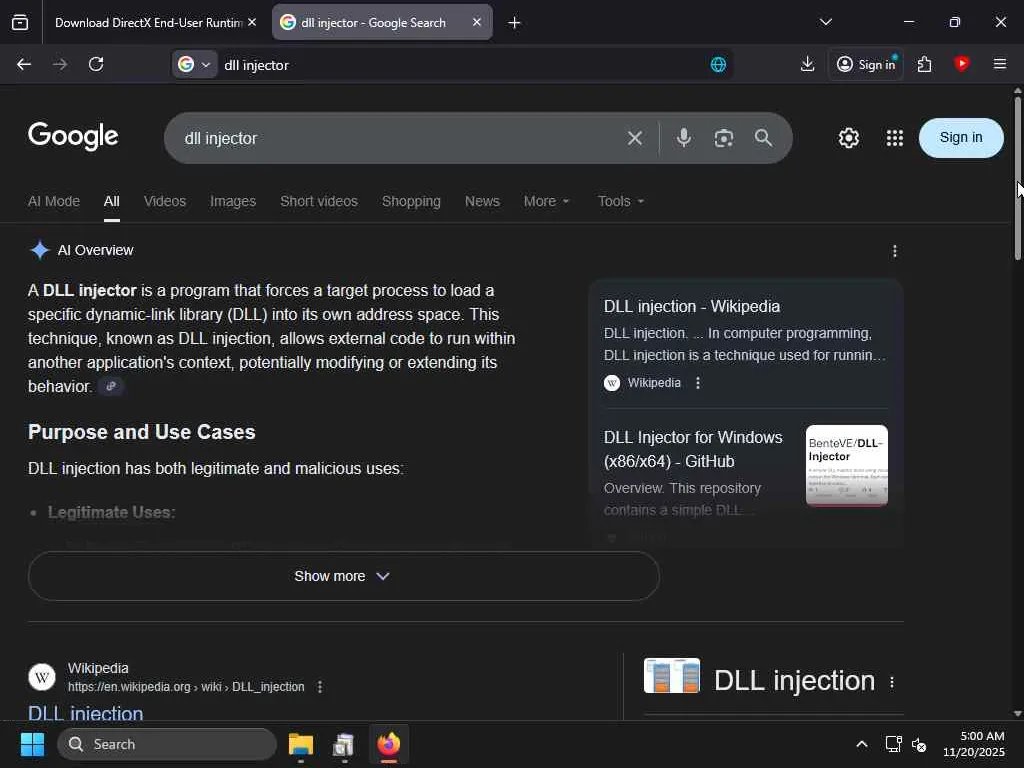Start voice search with microphone
This screenshot has width=1024, height=768.
(x=684, y=138)
